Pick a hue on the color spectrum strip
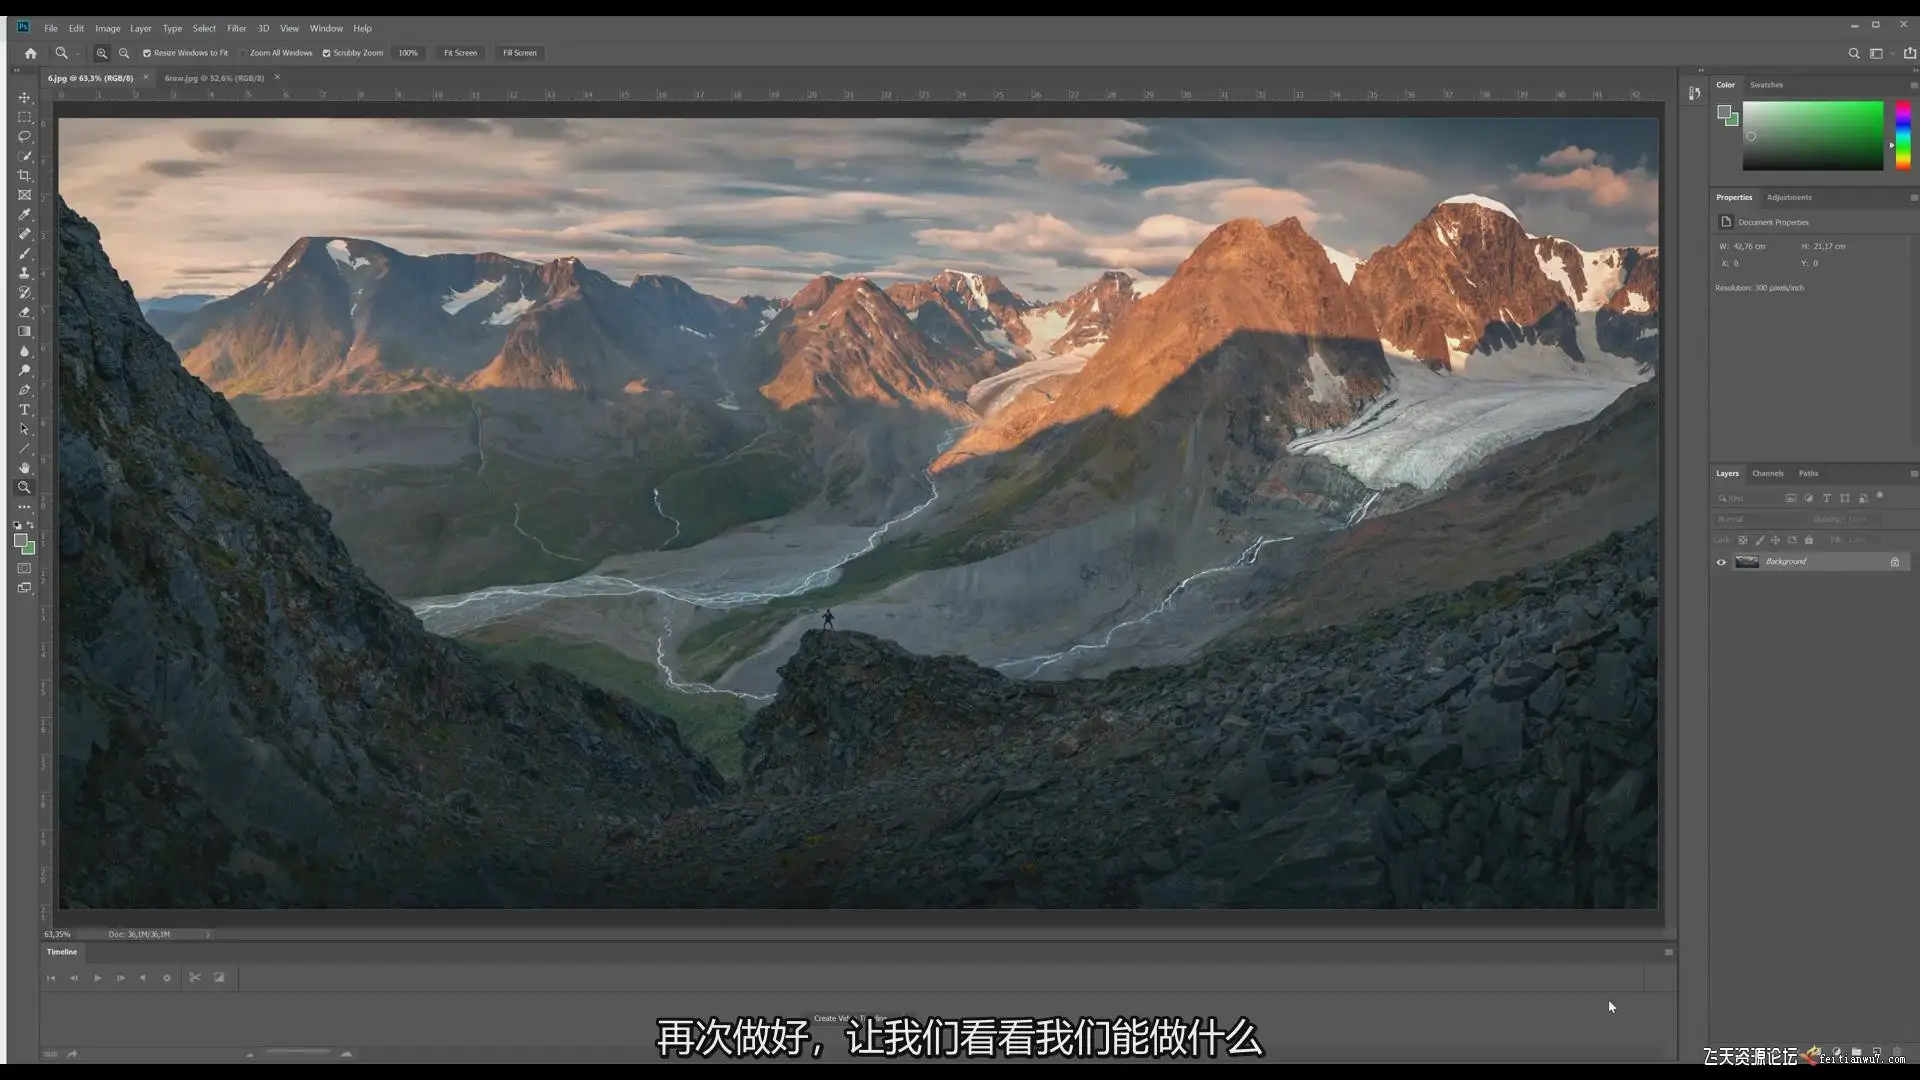 click(1903, 135)
